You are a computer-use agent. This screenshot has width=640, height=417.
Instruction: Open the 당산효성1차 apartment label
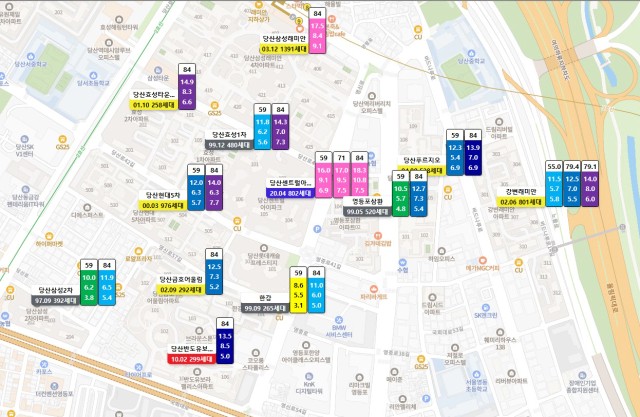coord(229,135)
